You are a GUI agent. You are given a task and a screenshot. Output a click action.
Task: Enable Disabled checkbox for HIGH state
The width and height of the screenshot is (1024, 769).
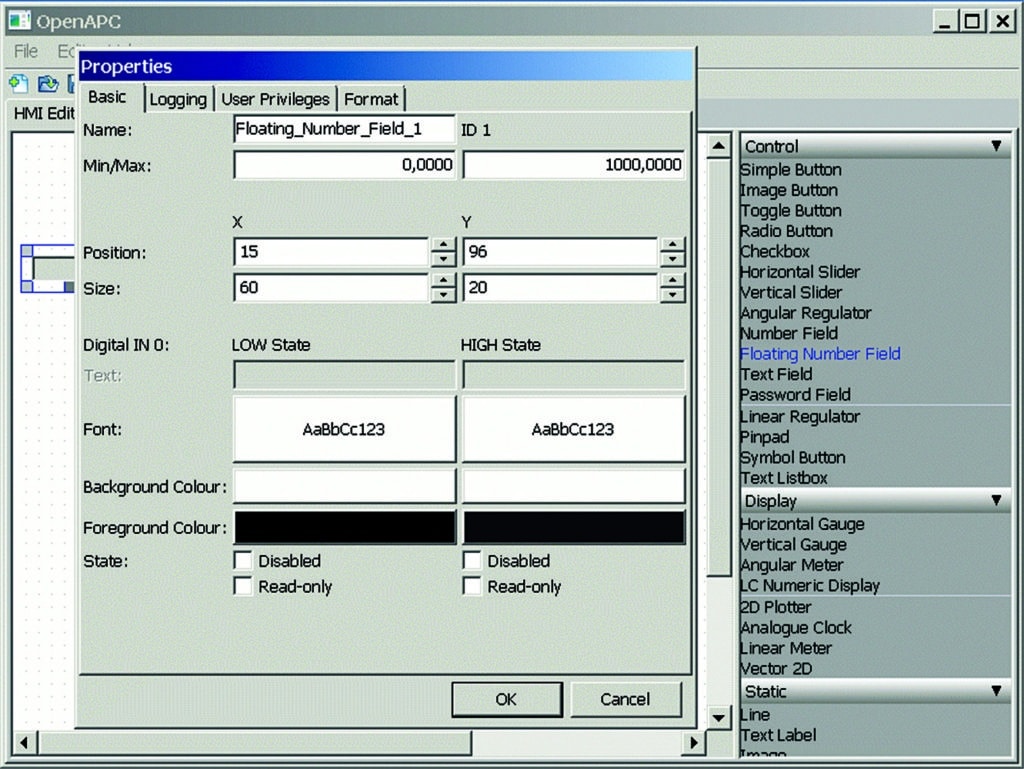click(x=471, y=560)
